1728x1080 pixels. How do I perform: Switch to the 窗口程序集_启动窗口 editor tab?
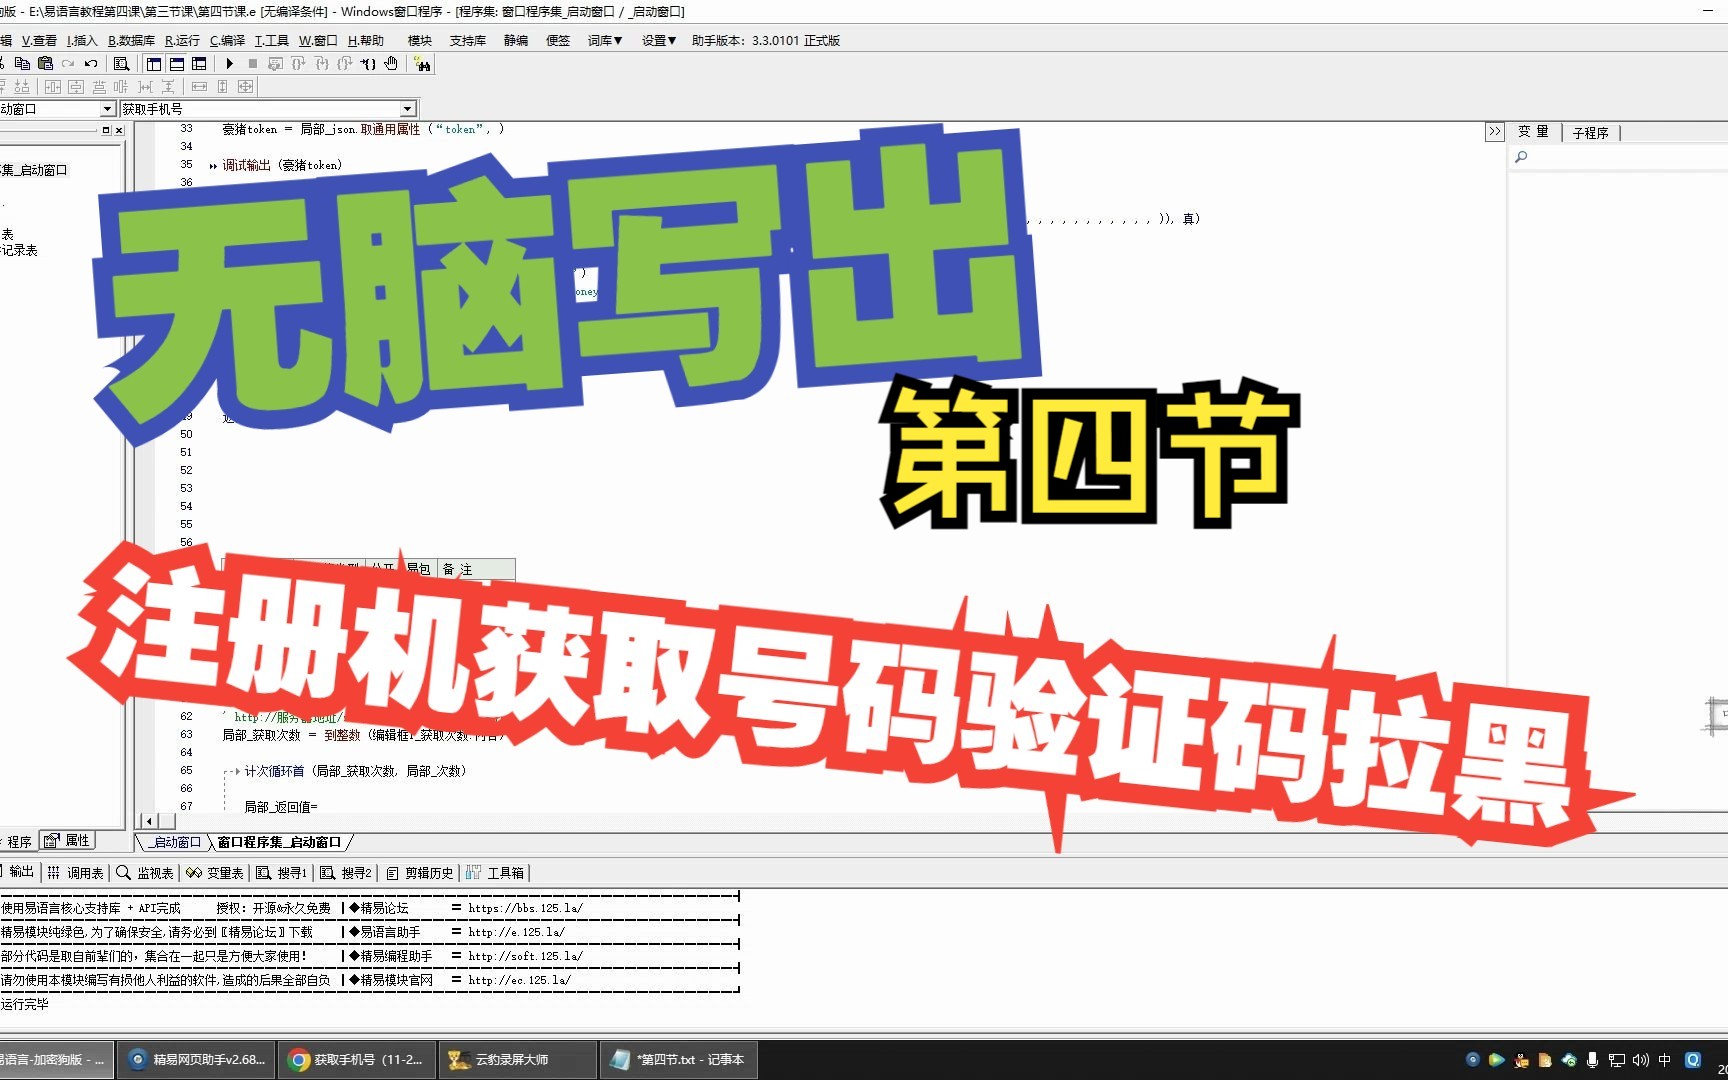279,842
